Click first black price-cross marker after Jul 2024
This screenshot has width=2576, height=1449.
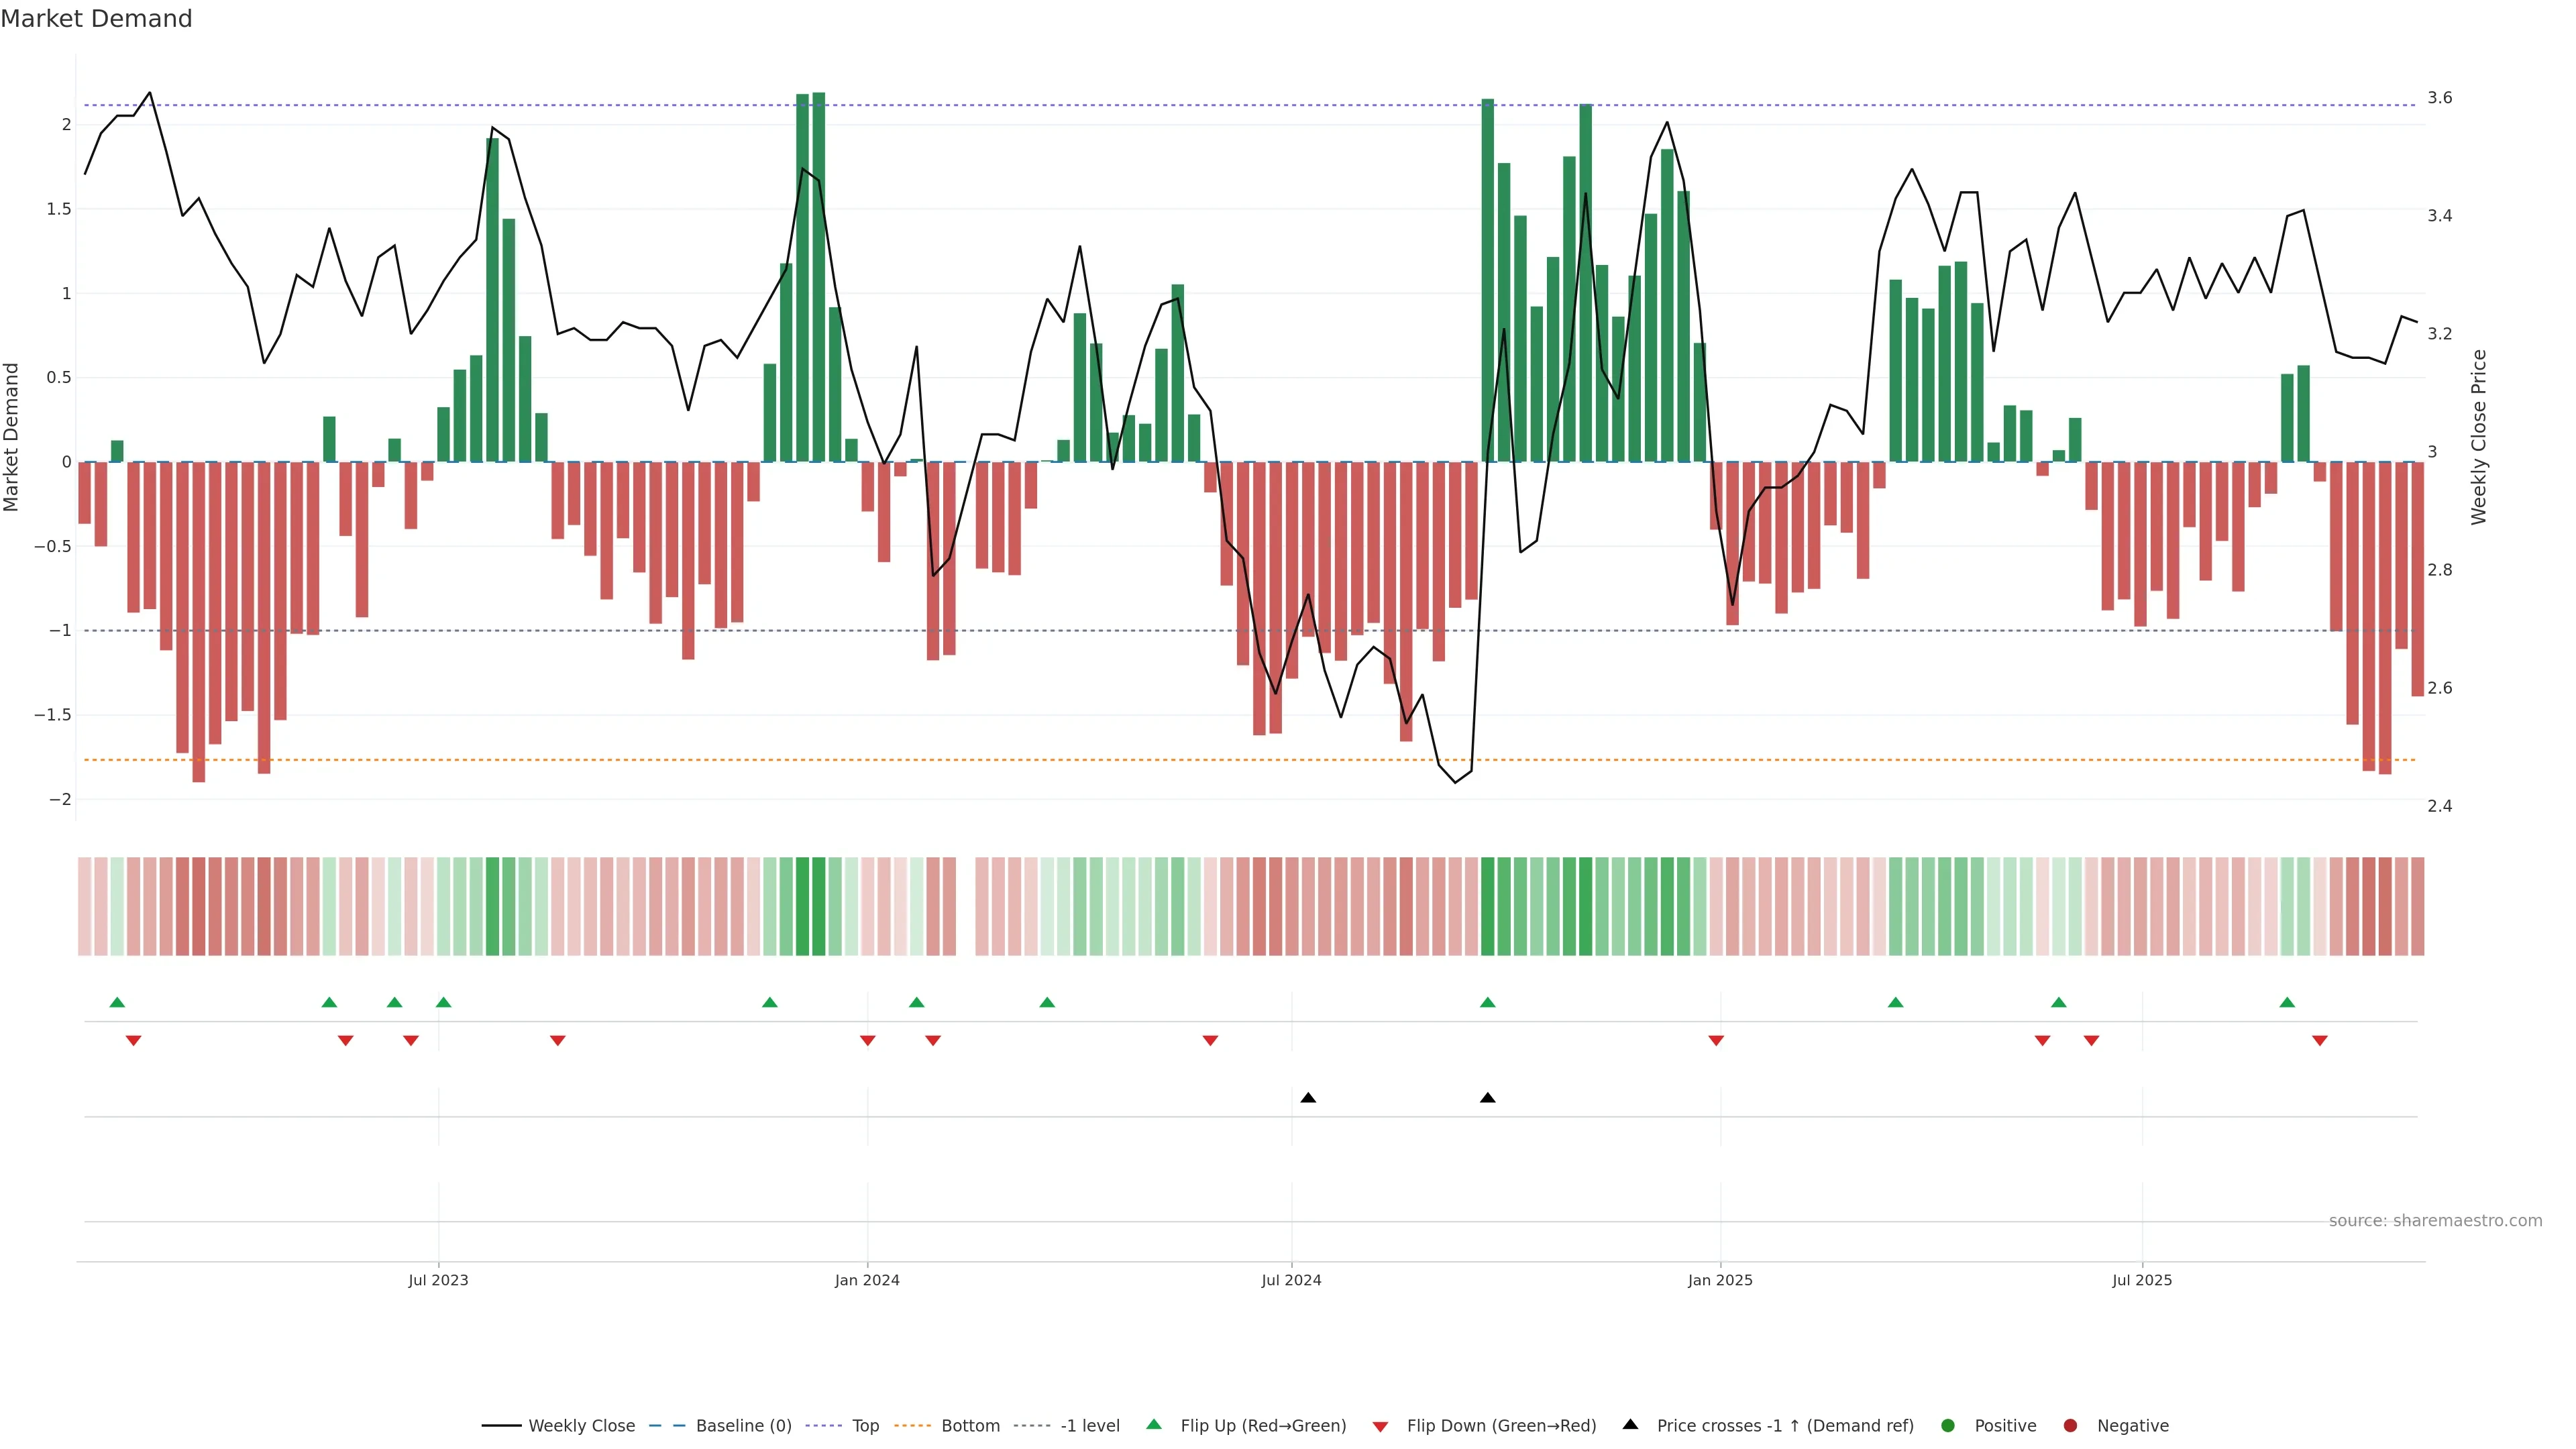(x=1308, y=1098)
